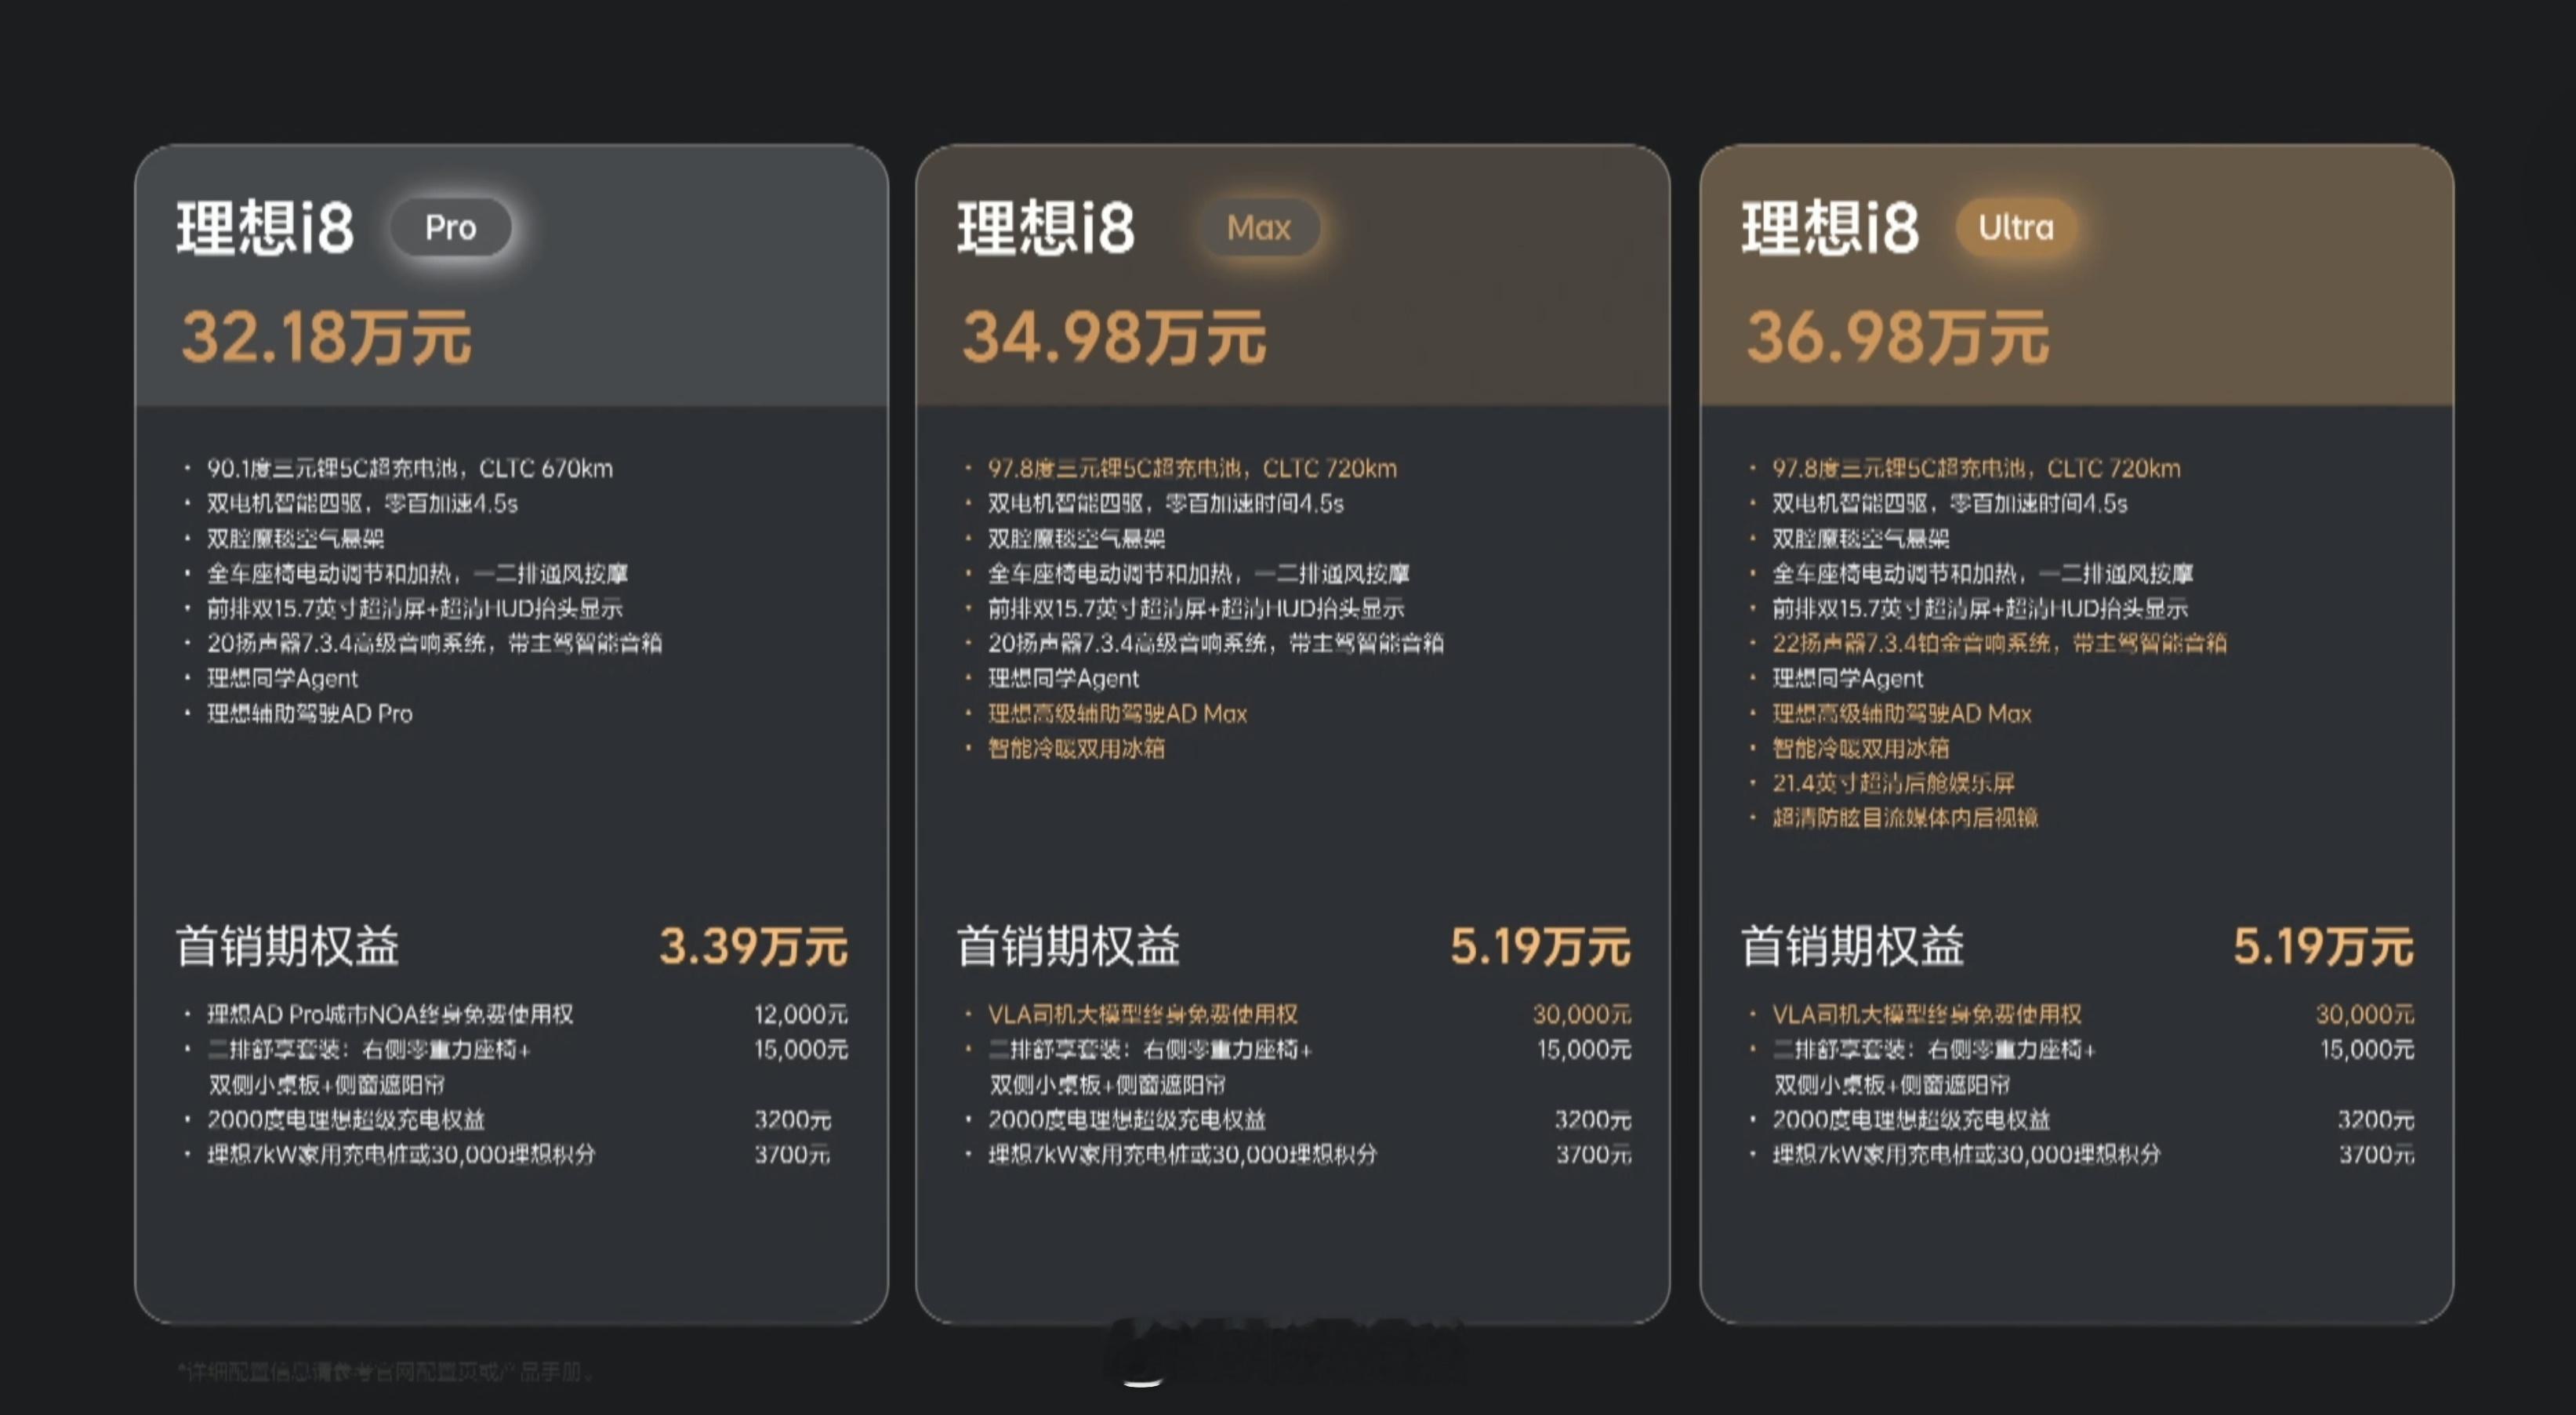This screenshot has width=2576, height=1415.
Task: Click Max card's '双电机智能四驱' row
Action: tap(1165, 503)
